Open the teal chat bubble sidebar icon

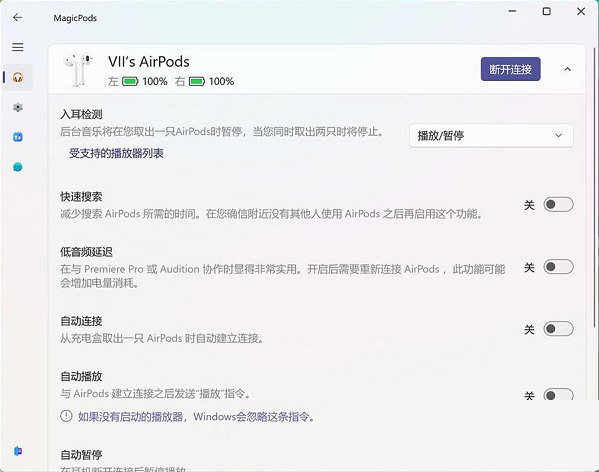tap(18, 167)
